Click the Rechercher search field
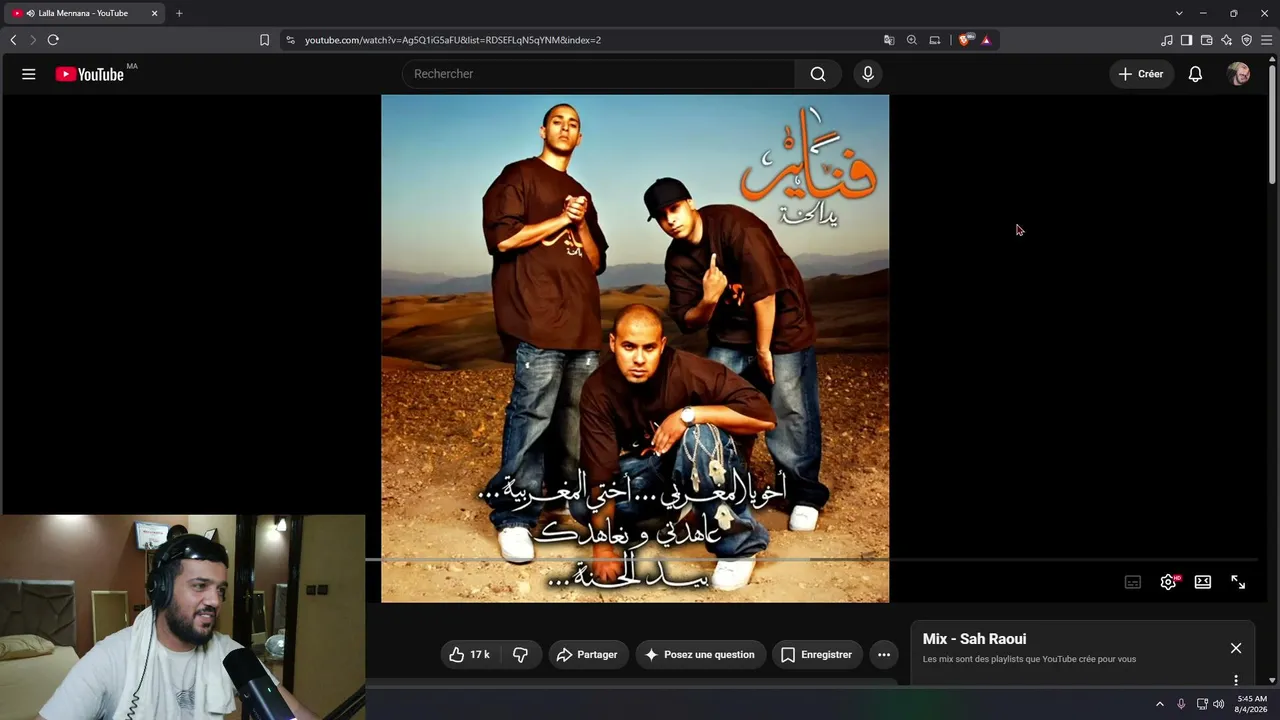 [599, 74]
